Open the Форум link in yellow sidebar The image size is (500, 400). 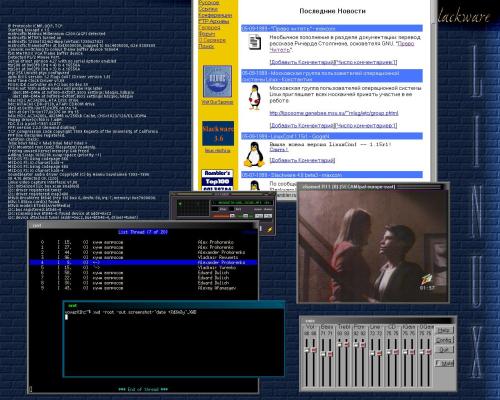207,34
